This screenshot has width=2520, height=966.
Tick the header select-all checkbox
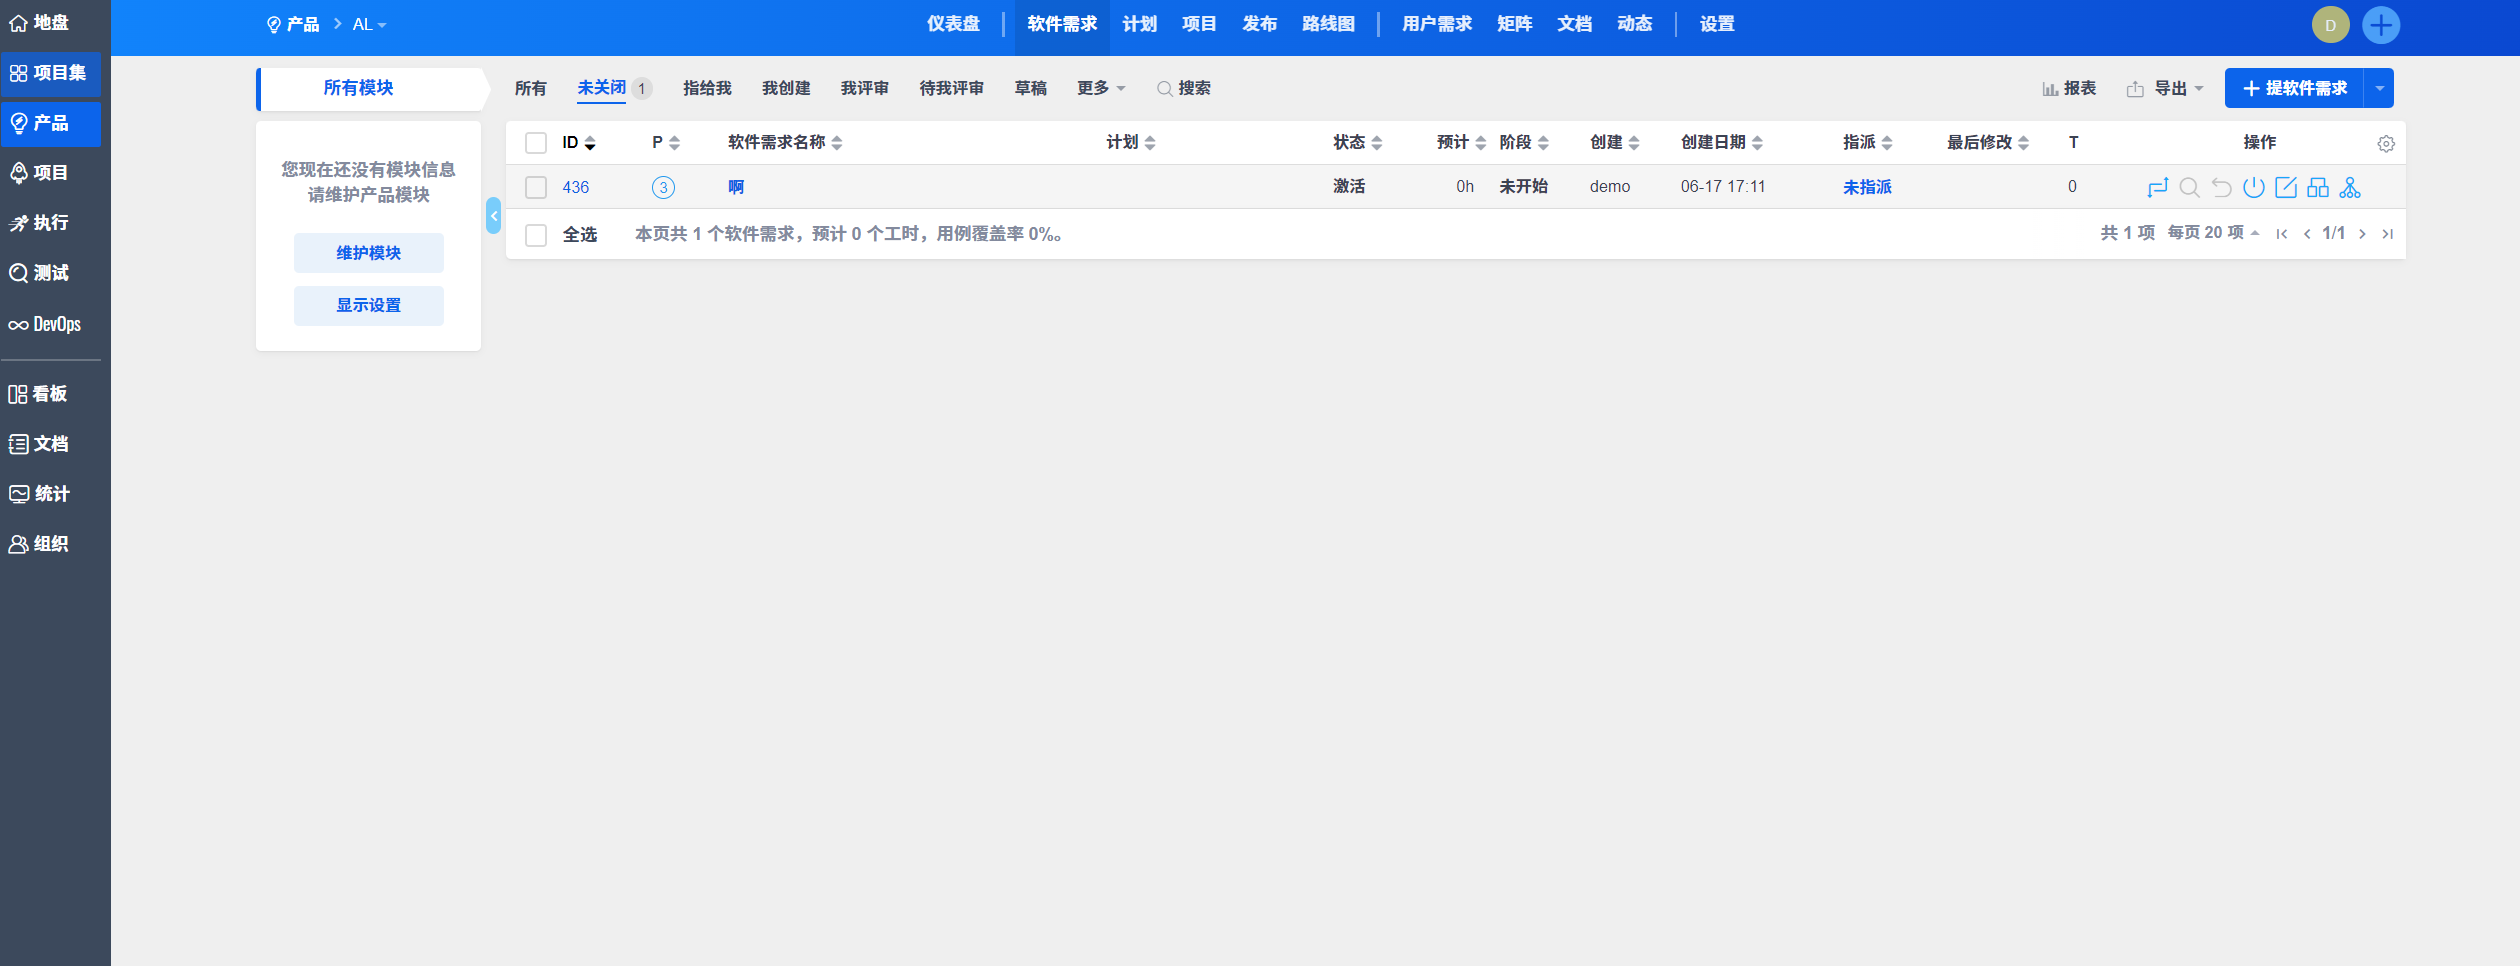coord(536,143)
